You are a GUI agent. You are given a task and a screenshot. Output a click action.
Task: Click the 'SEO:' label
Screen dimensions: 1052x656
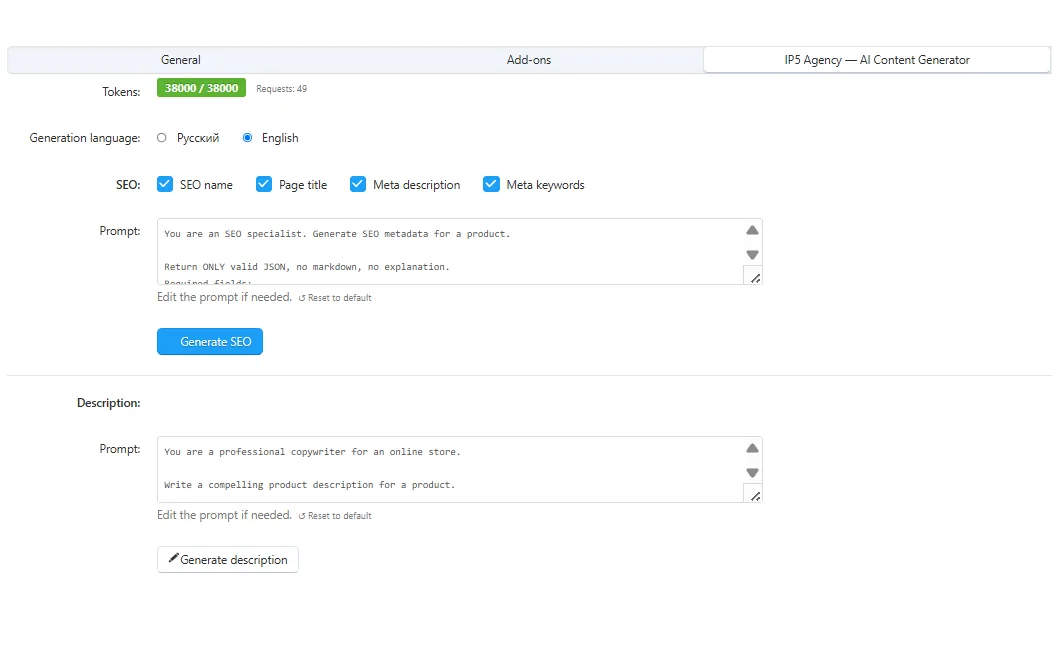(x=128, y=184)
